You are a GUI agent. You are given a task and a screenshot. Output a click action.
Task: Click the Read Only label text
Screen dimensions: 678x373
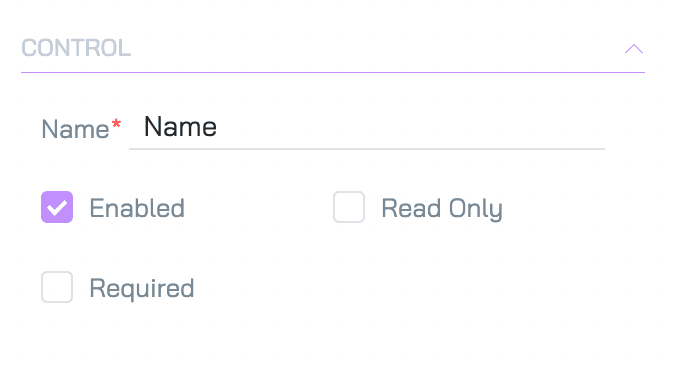point(442,209)
